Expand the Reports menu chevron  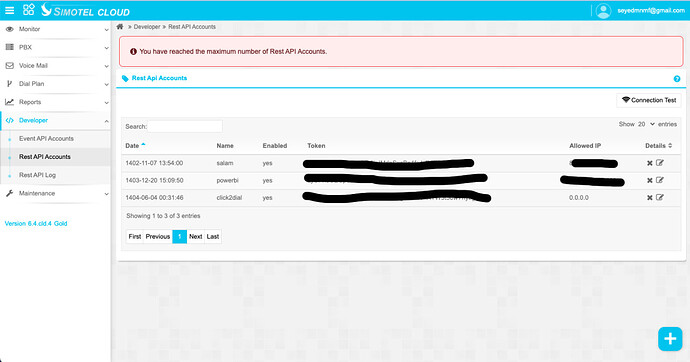click(106, 103)
